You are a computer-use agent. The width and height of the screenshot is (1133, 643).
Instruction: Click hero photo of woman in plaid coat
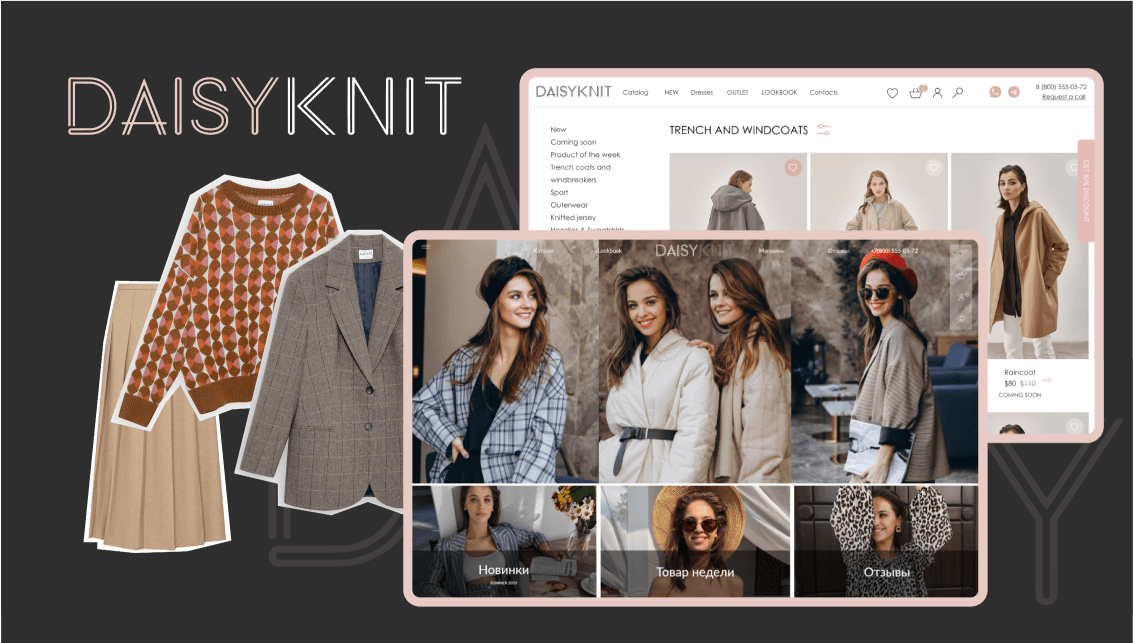click(x=505, y=361)
